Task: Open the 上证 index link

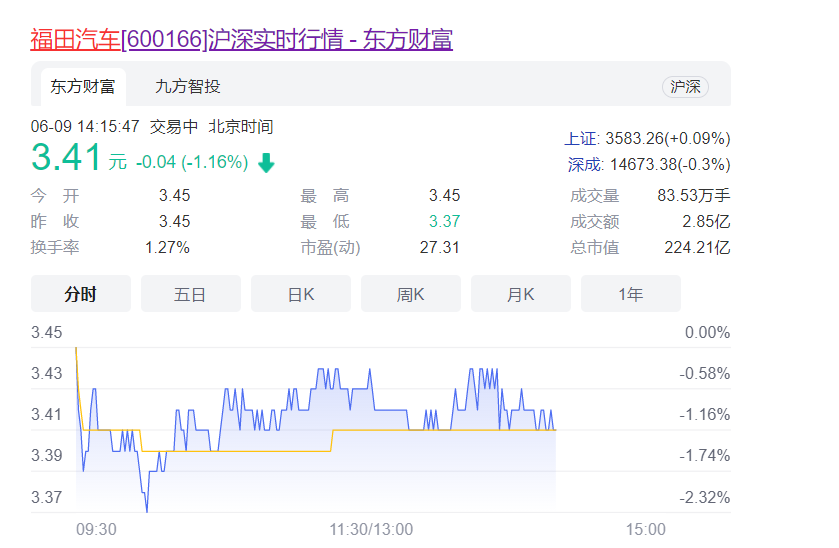Action: click(581, 139)
